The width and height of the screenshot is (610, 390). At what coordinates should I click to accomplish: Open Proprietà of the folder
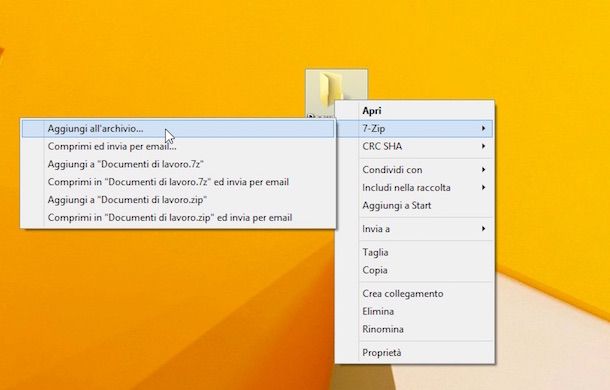(415, 353)
